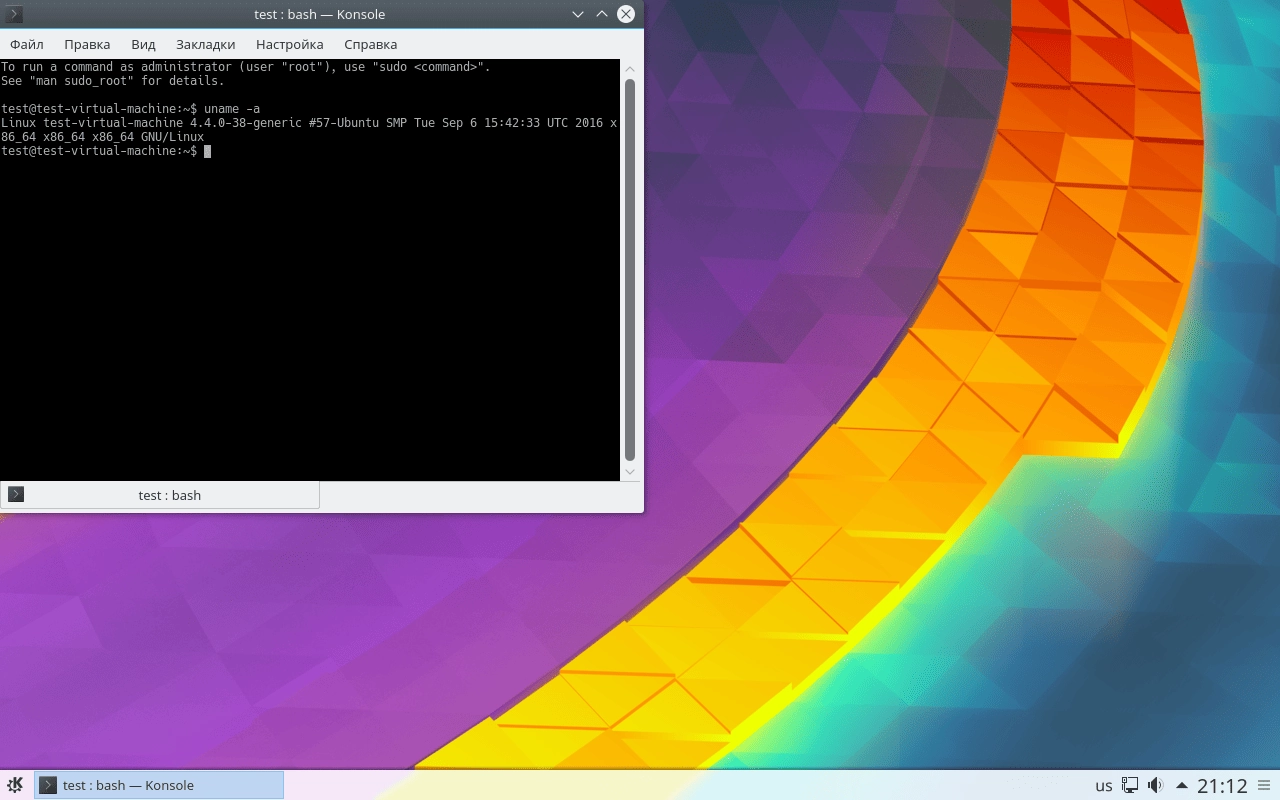Click the Konsole taskbar entry
The image size is (1280, 800).
point(159,785)
